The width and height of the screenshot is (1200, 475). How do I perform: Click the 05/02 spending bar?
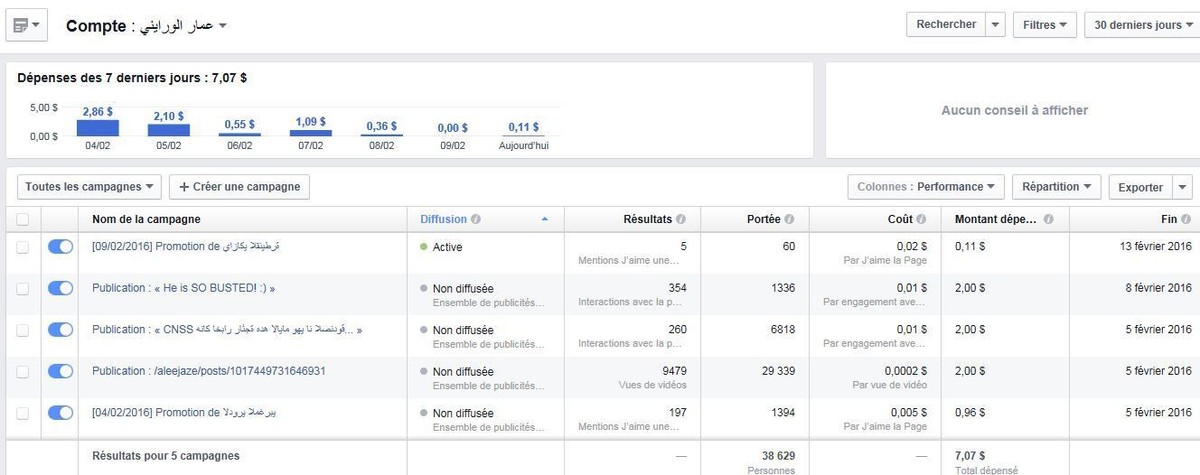click(169, 130)
